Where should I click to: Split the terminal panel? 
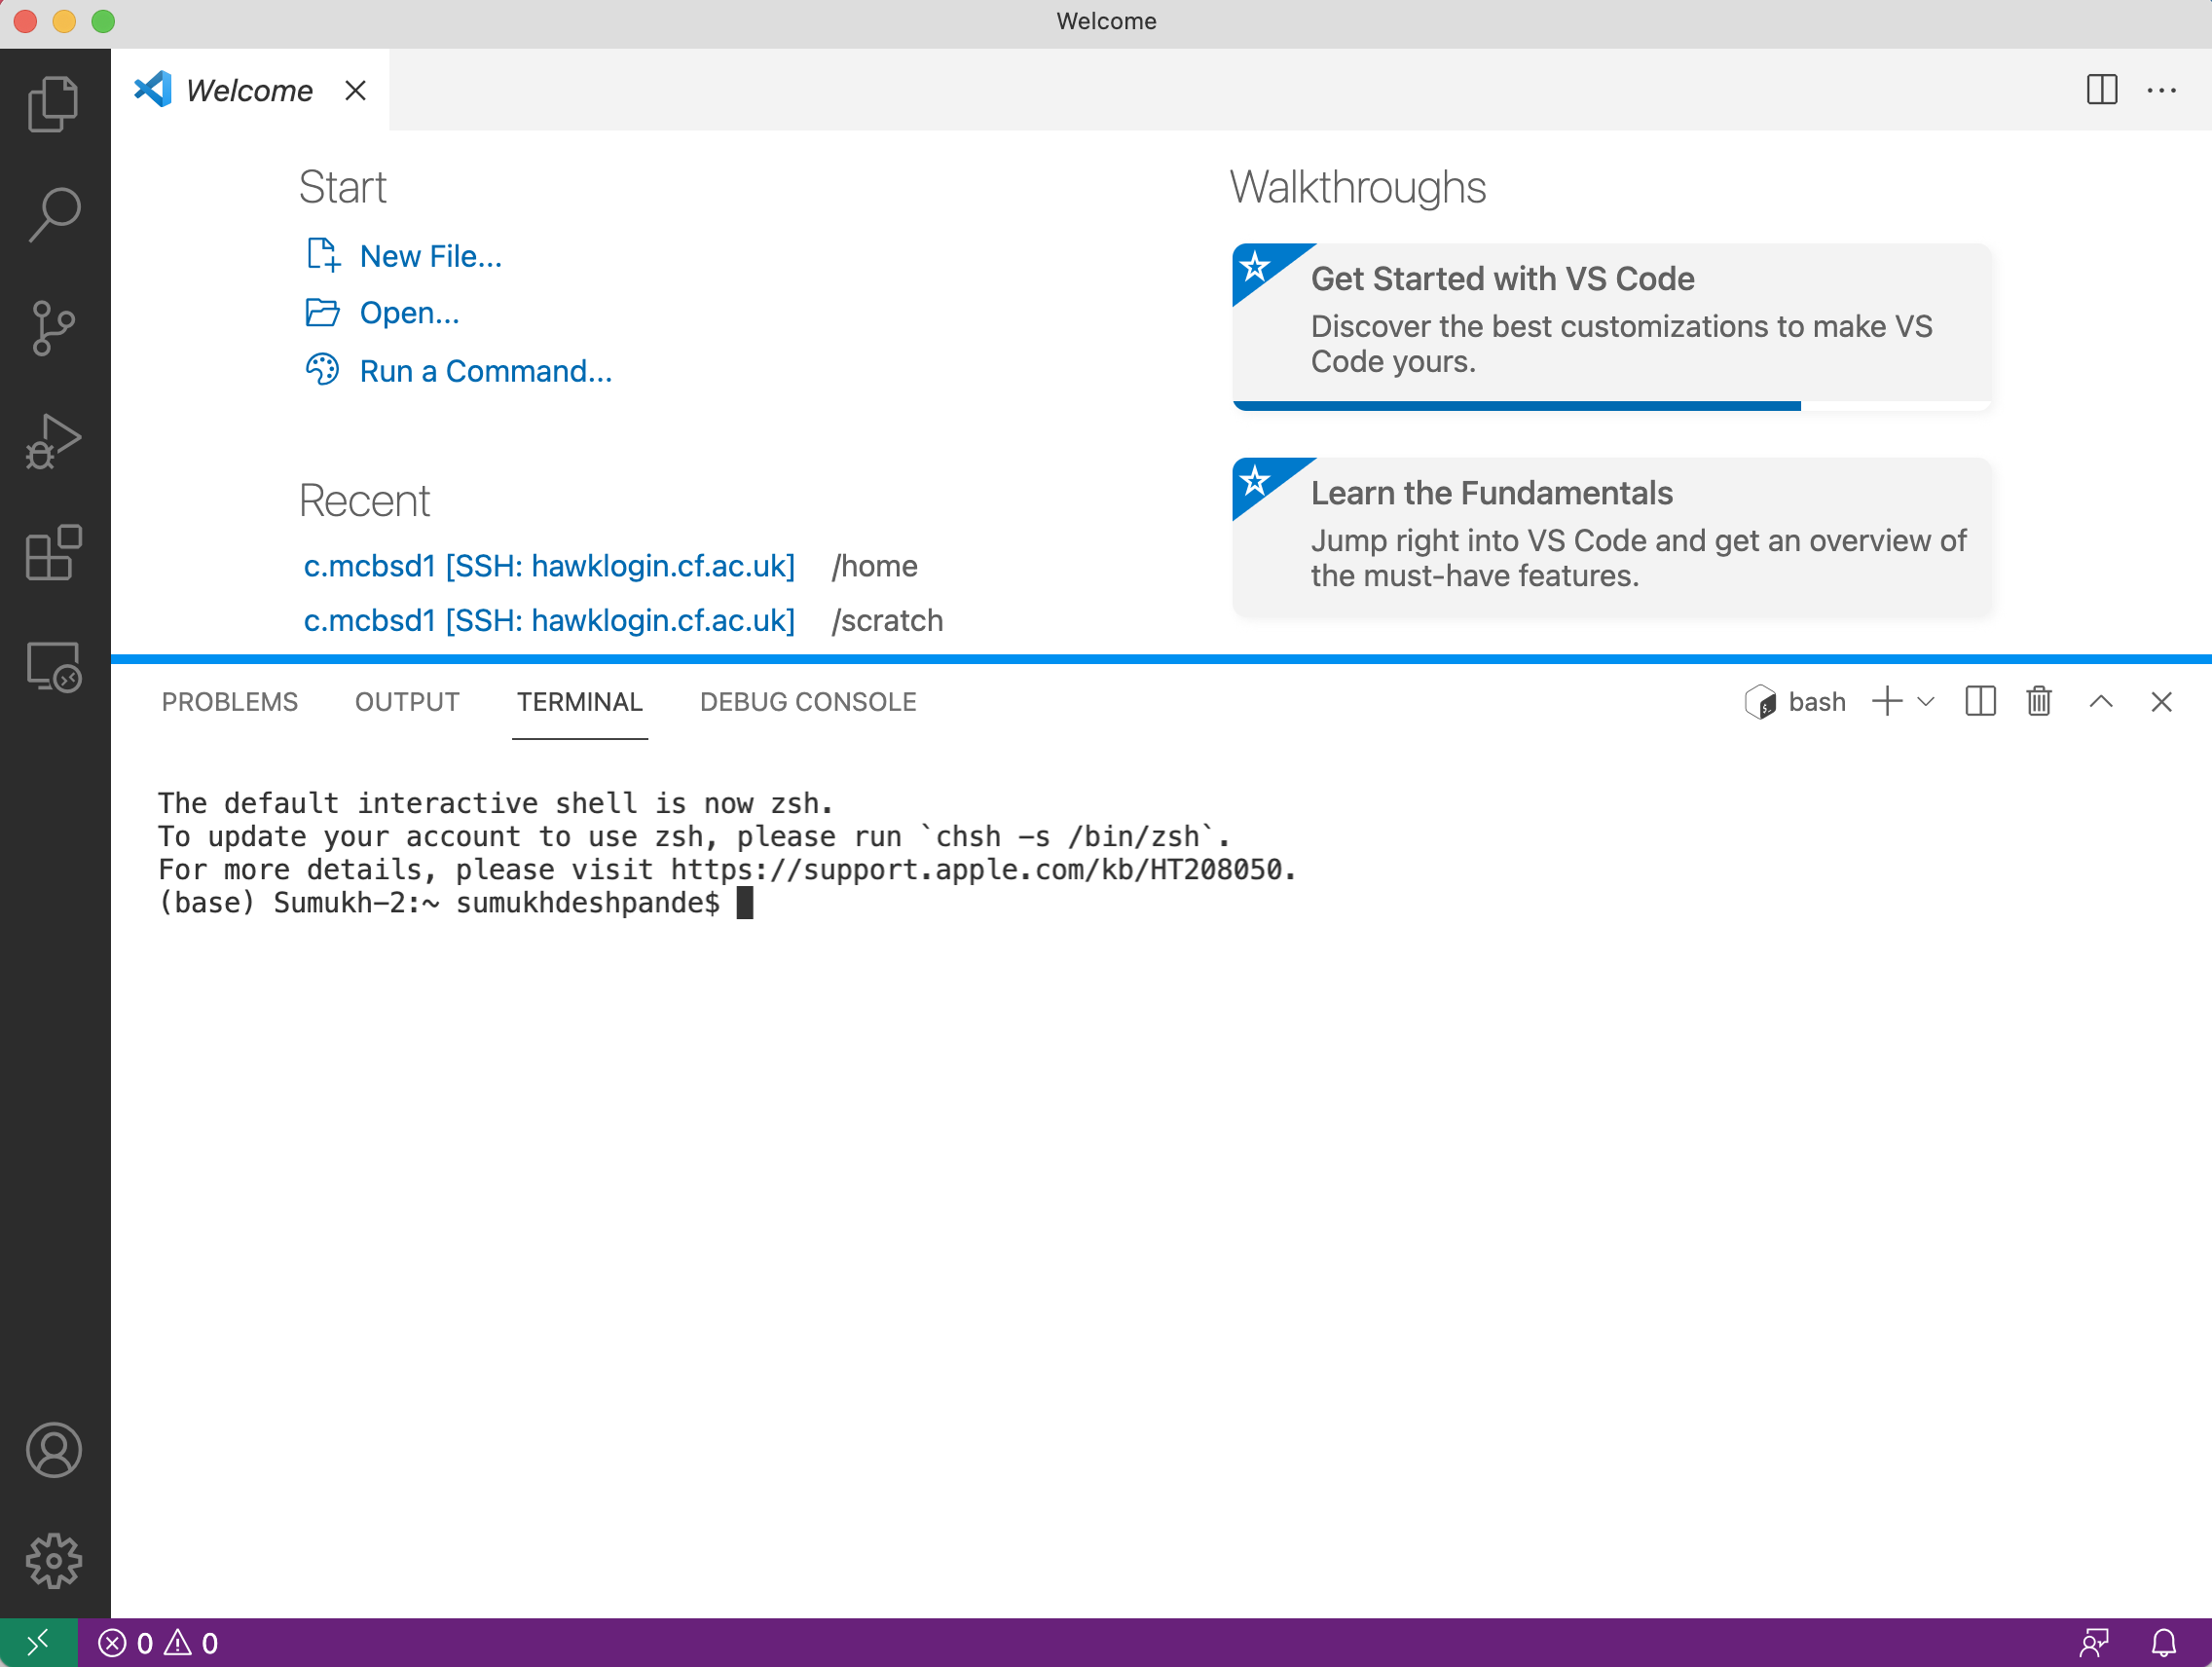click(x=1980, y=701)
